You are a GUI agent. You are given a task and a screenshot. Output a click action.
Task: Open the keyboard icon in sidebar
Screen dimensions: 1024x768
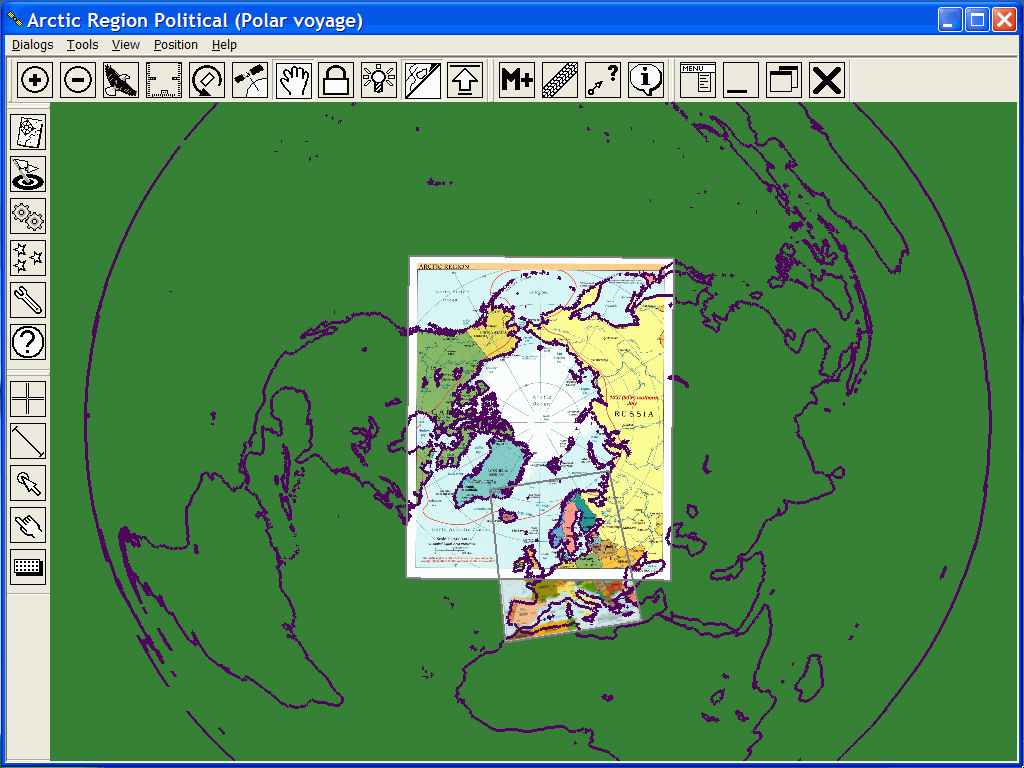[x=28, y=566]
